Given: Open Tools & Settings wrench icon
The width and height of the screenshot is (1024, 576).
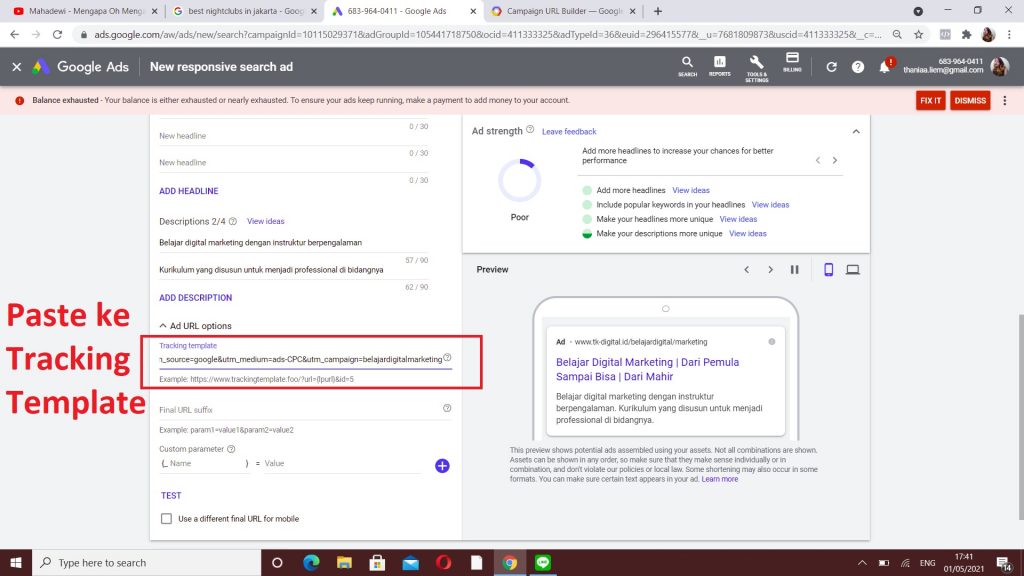Looking at the screenshot, I should coord(756,64).
